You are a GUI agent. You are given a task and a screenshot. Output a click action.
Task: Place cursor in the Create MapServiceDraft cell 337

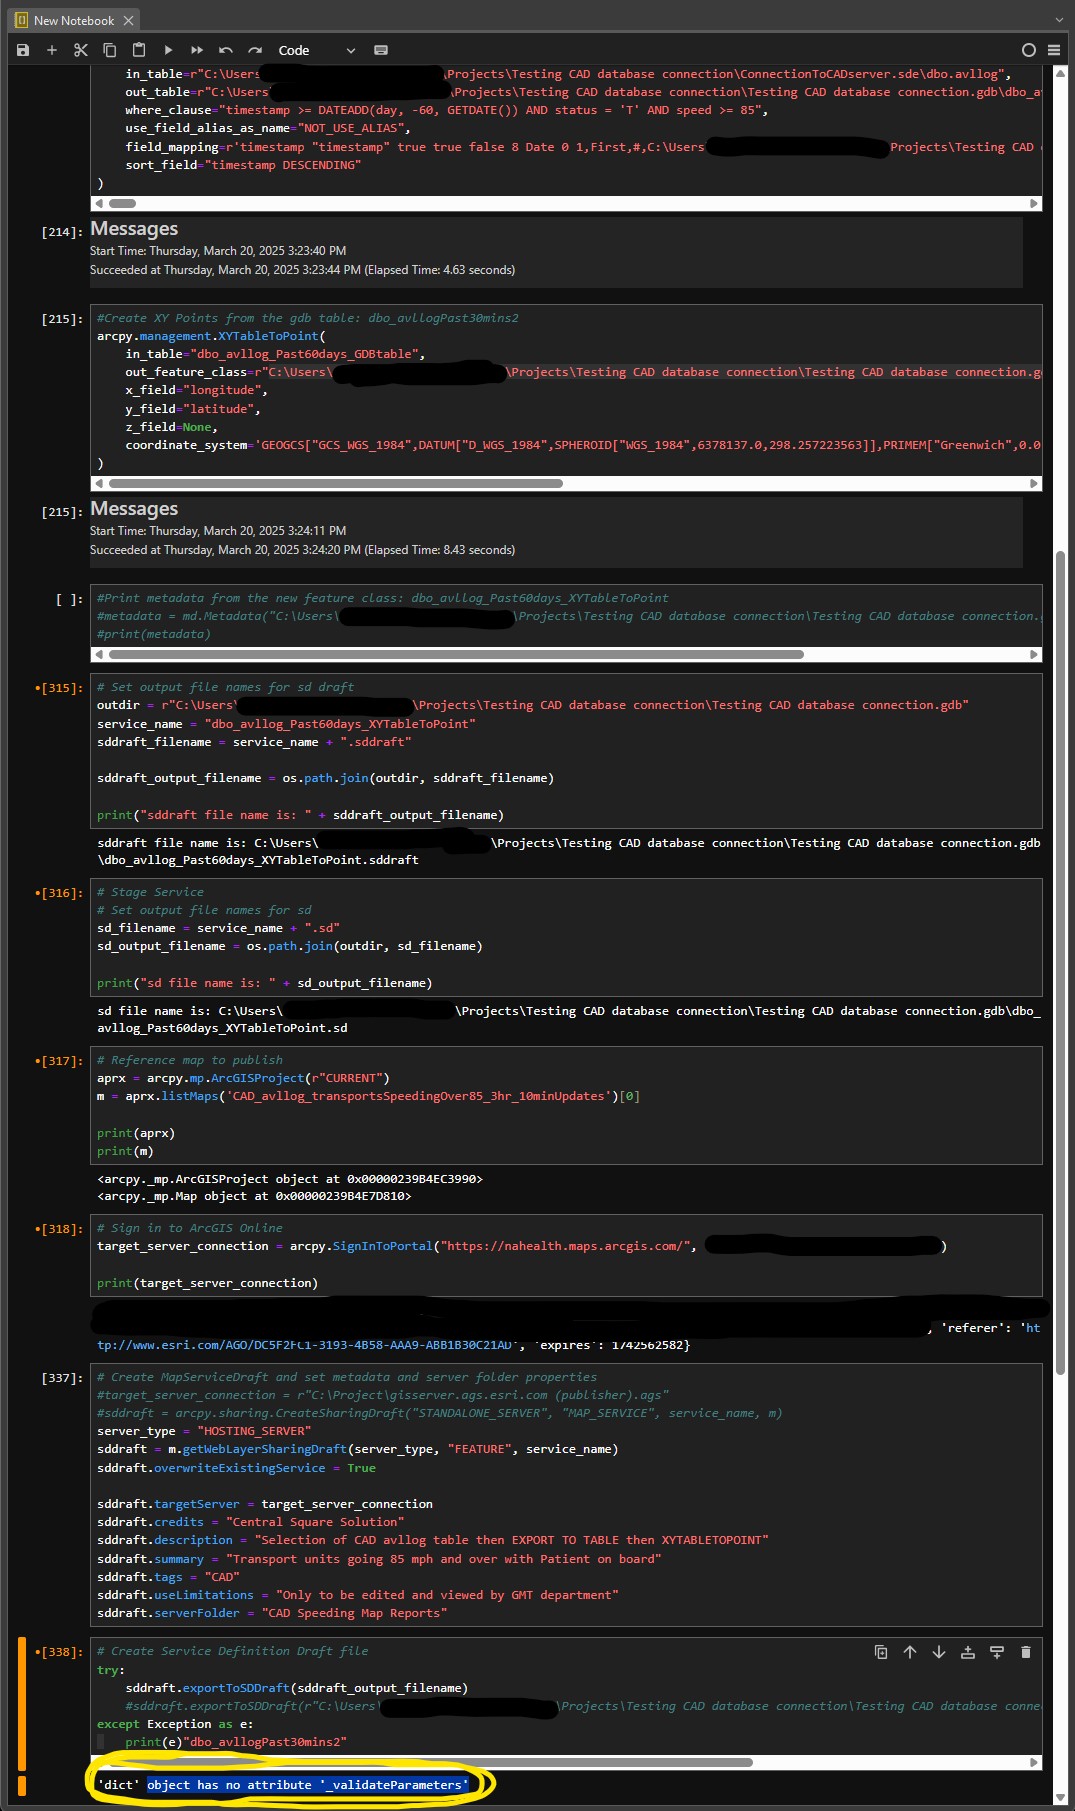coord(566,1495)
